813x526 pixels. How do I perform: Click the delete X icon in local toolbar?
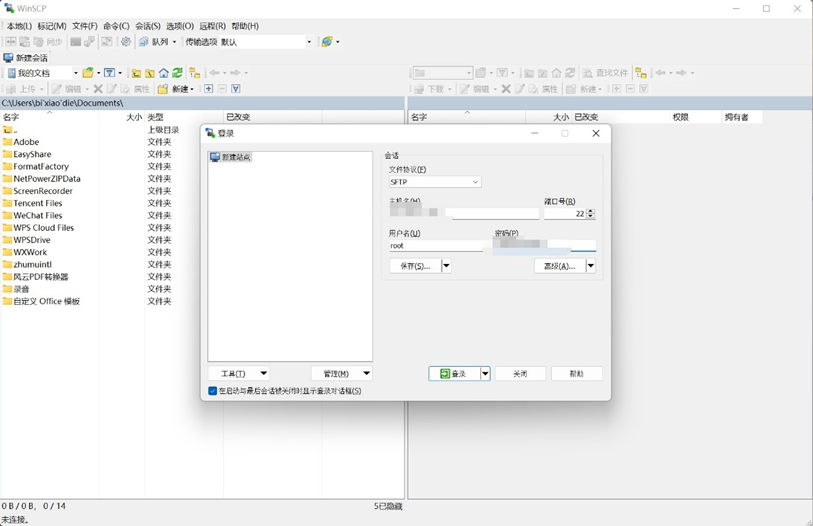[97, 89]
